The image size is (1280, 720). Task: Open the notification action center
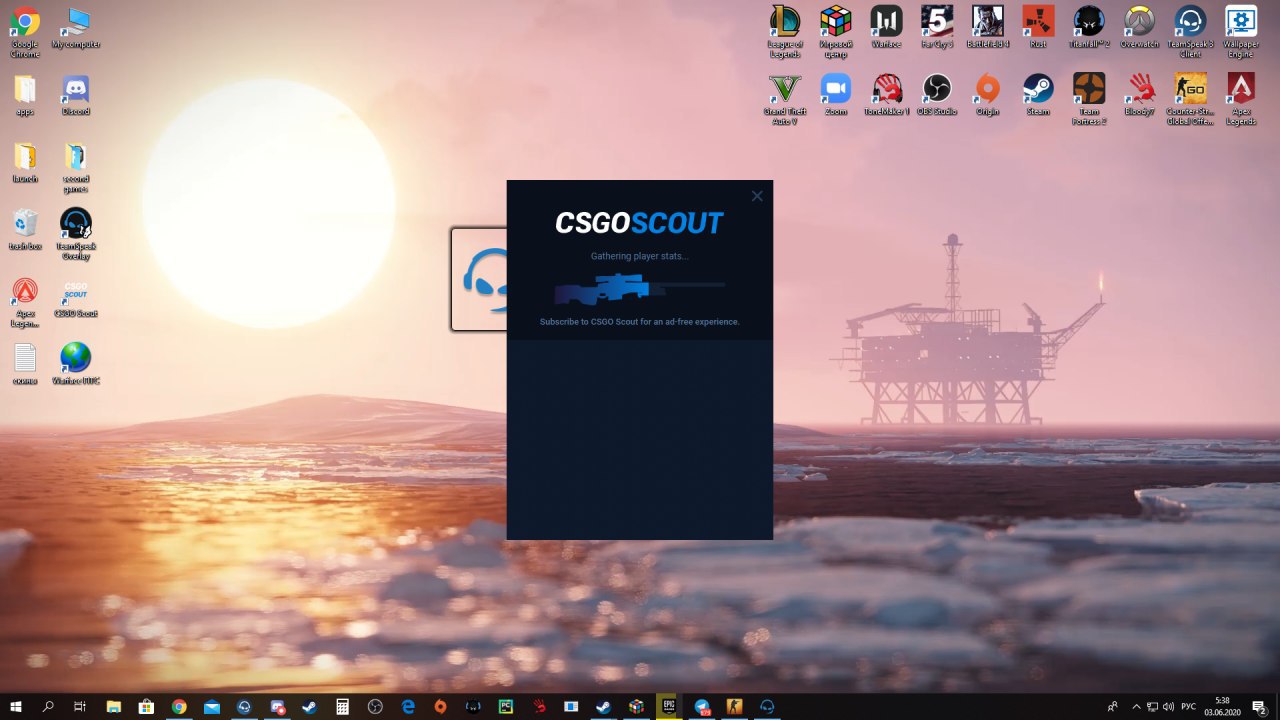(x=1260, y=706)
